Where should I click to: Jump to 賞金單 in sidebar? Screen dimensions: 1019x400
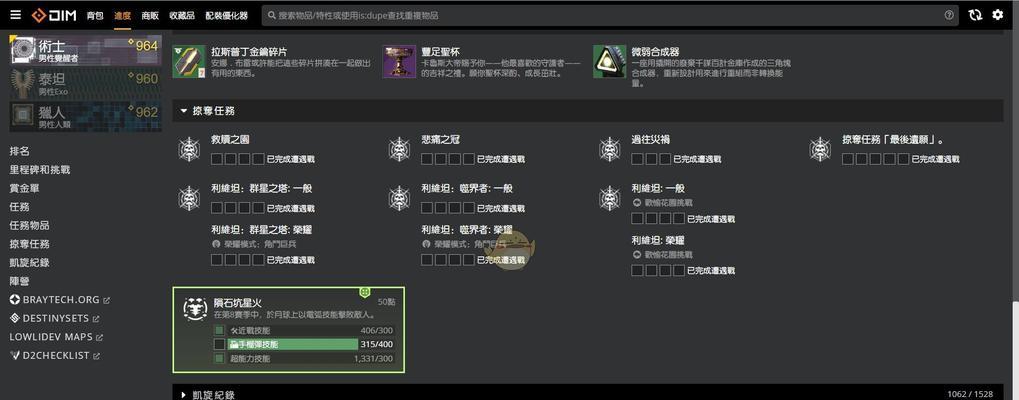[25, 188]
